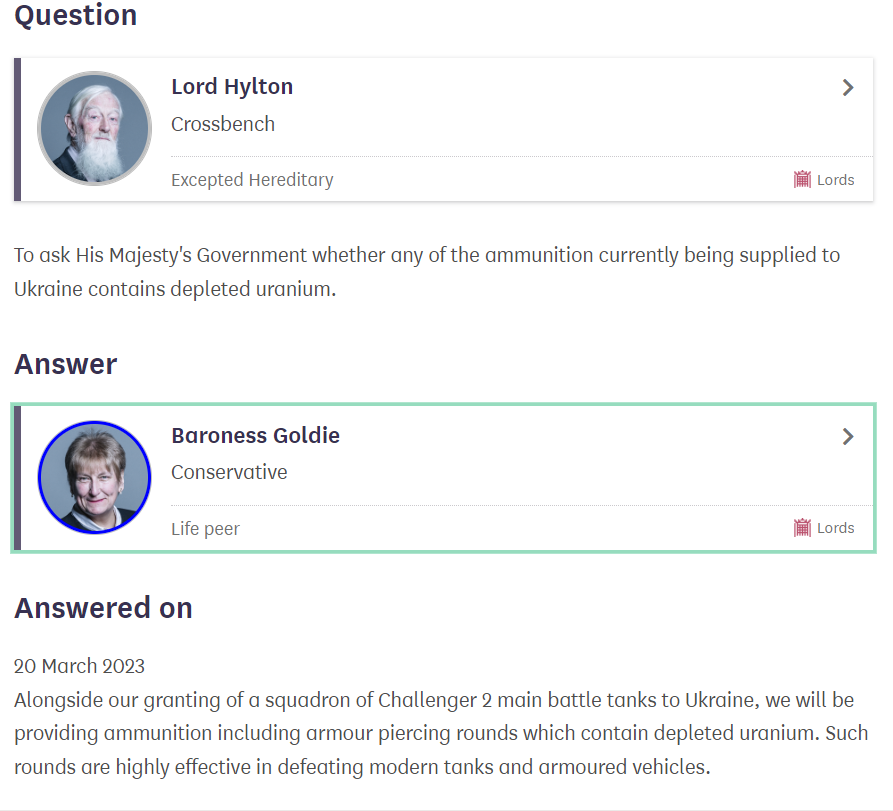
Task: Click the answer paragraph about Challenger 2 tanks
Action: click(440, 734)
